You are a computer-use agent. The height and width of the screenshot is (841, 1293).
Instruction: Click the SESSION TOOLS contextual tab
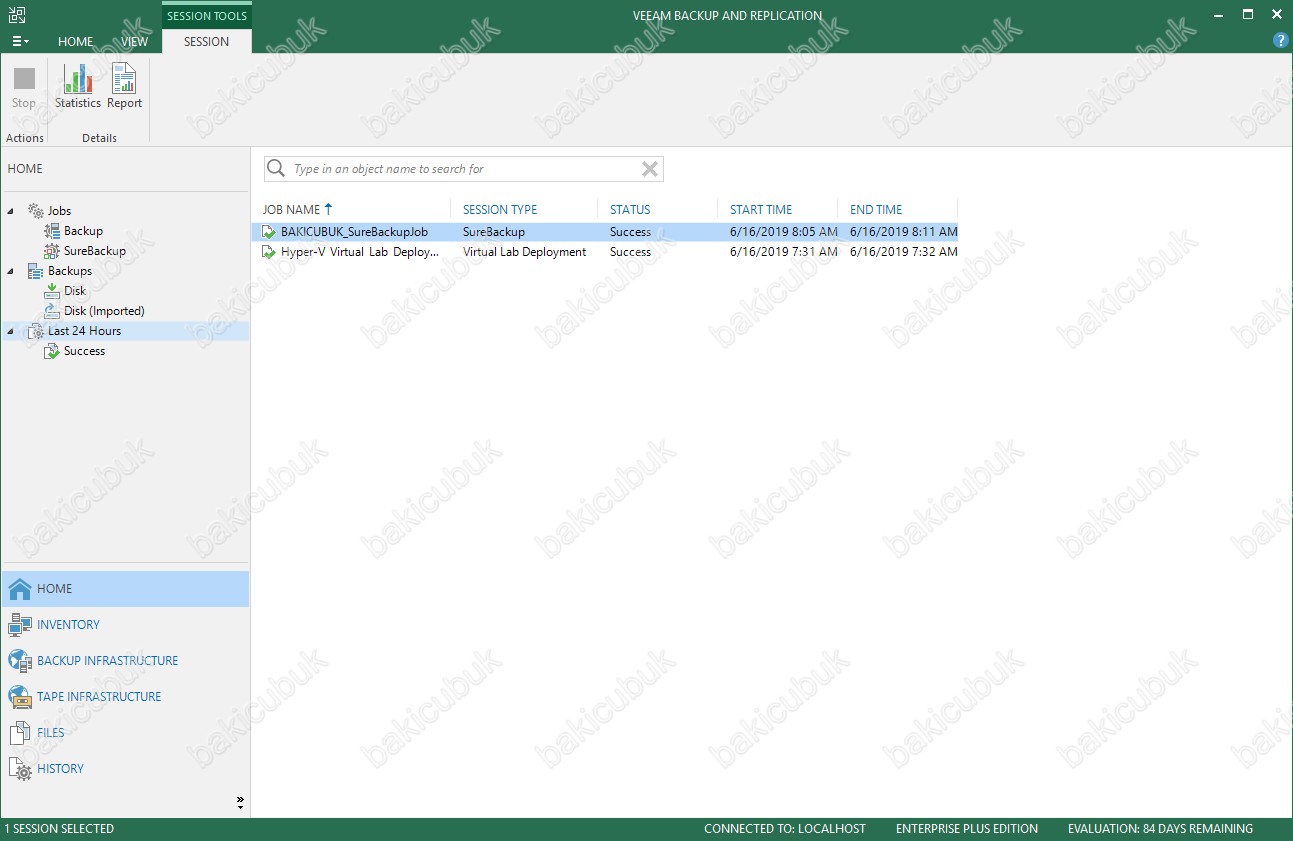click(206, 16)
